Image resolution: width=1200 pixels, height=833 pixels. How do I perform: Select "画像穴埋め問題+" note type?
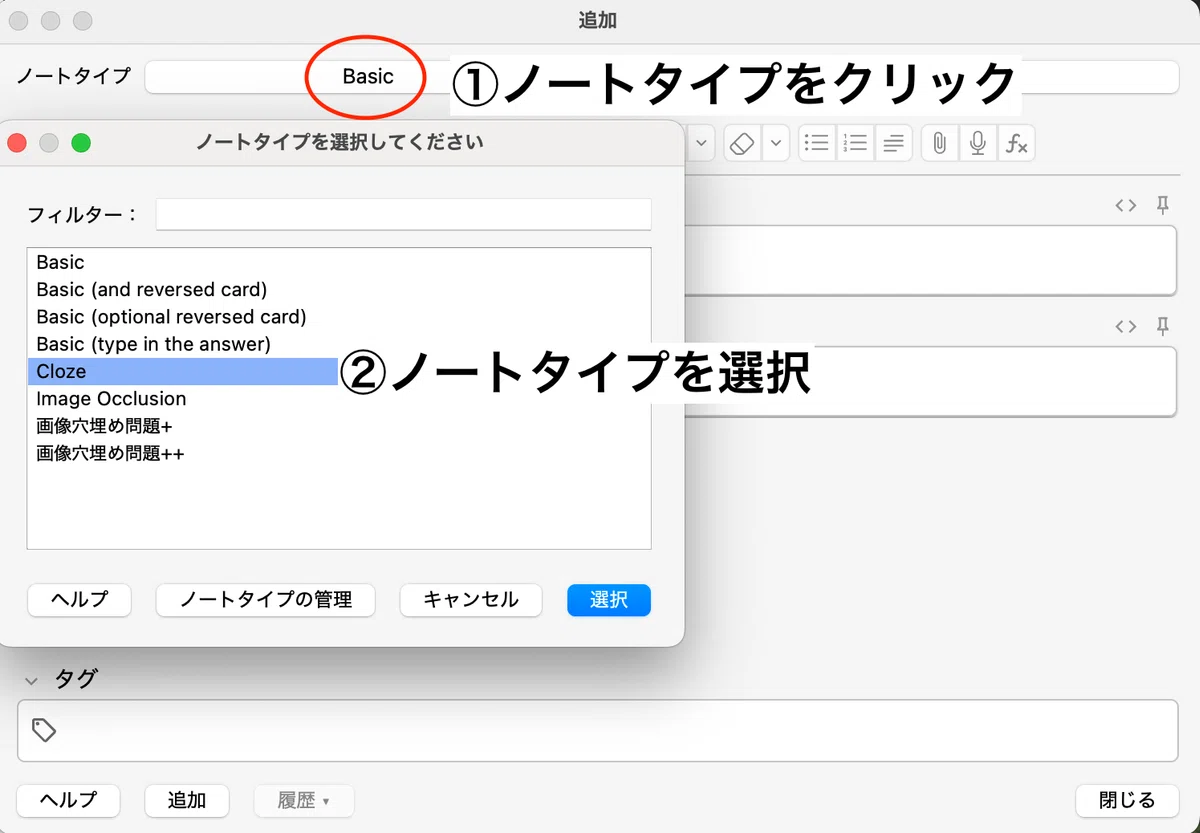pyautogui.click(x=339, y=426)
